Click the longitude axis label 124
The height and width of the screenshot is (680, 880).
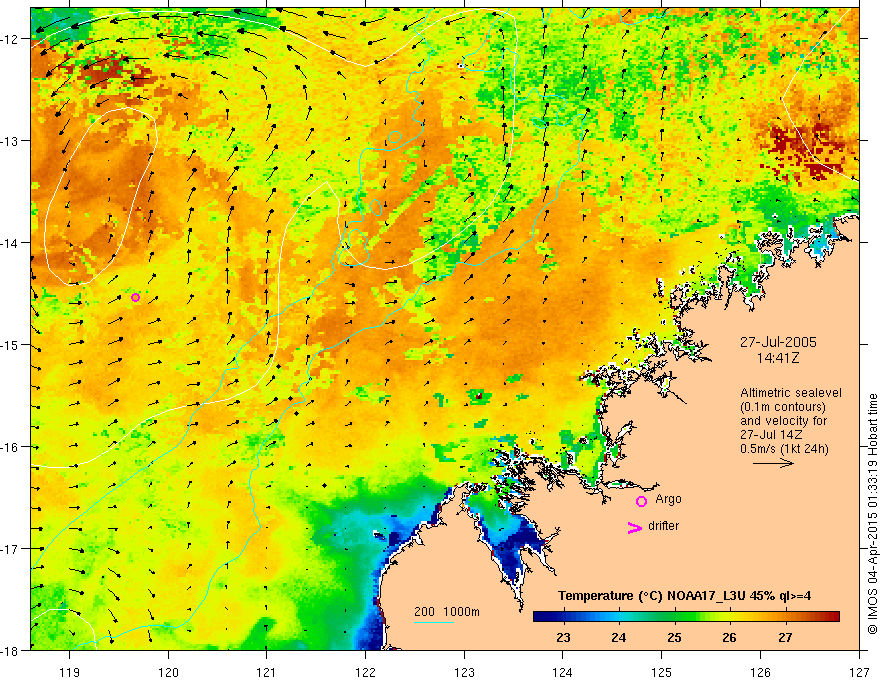click(563, 672)
